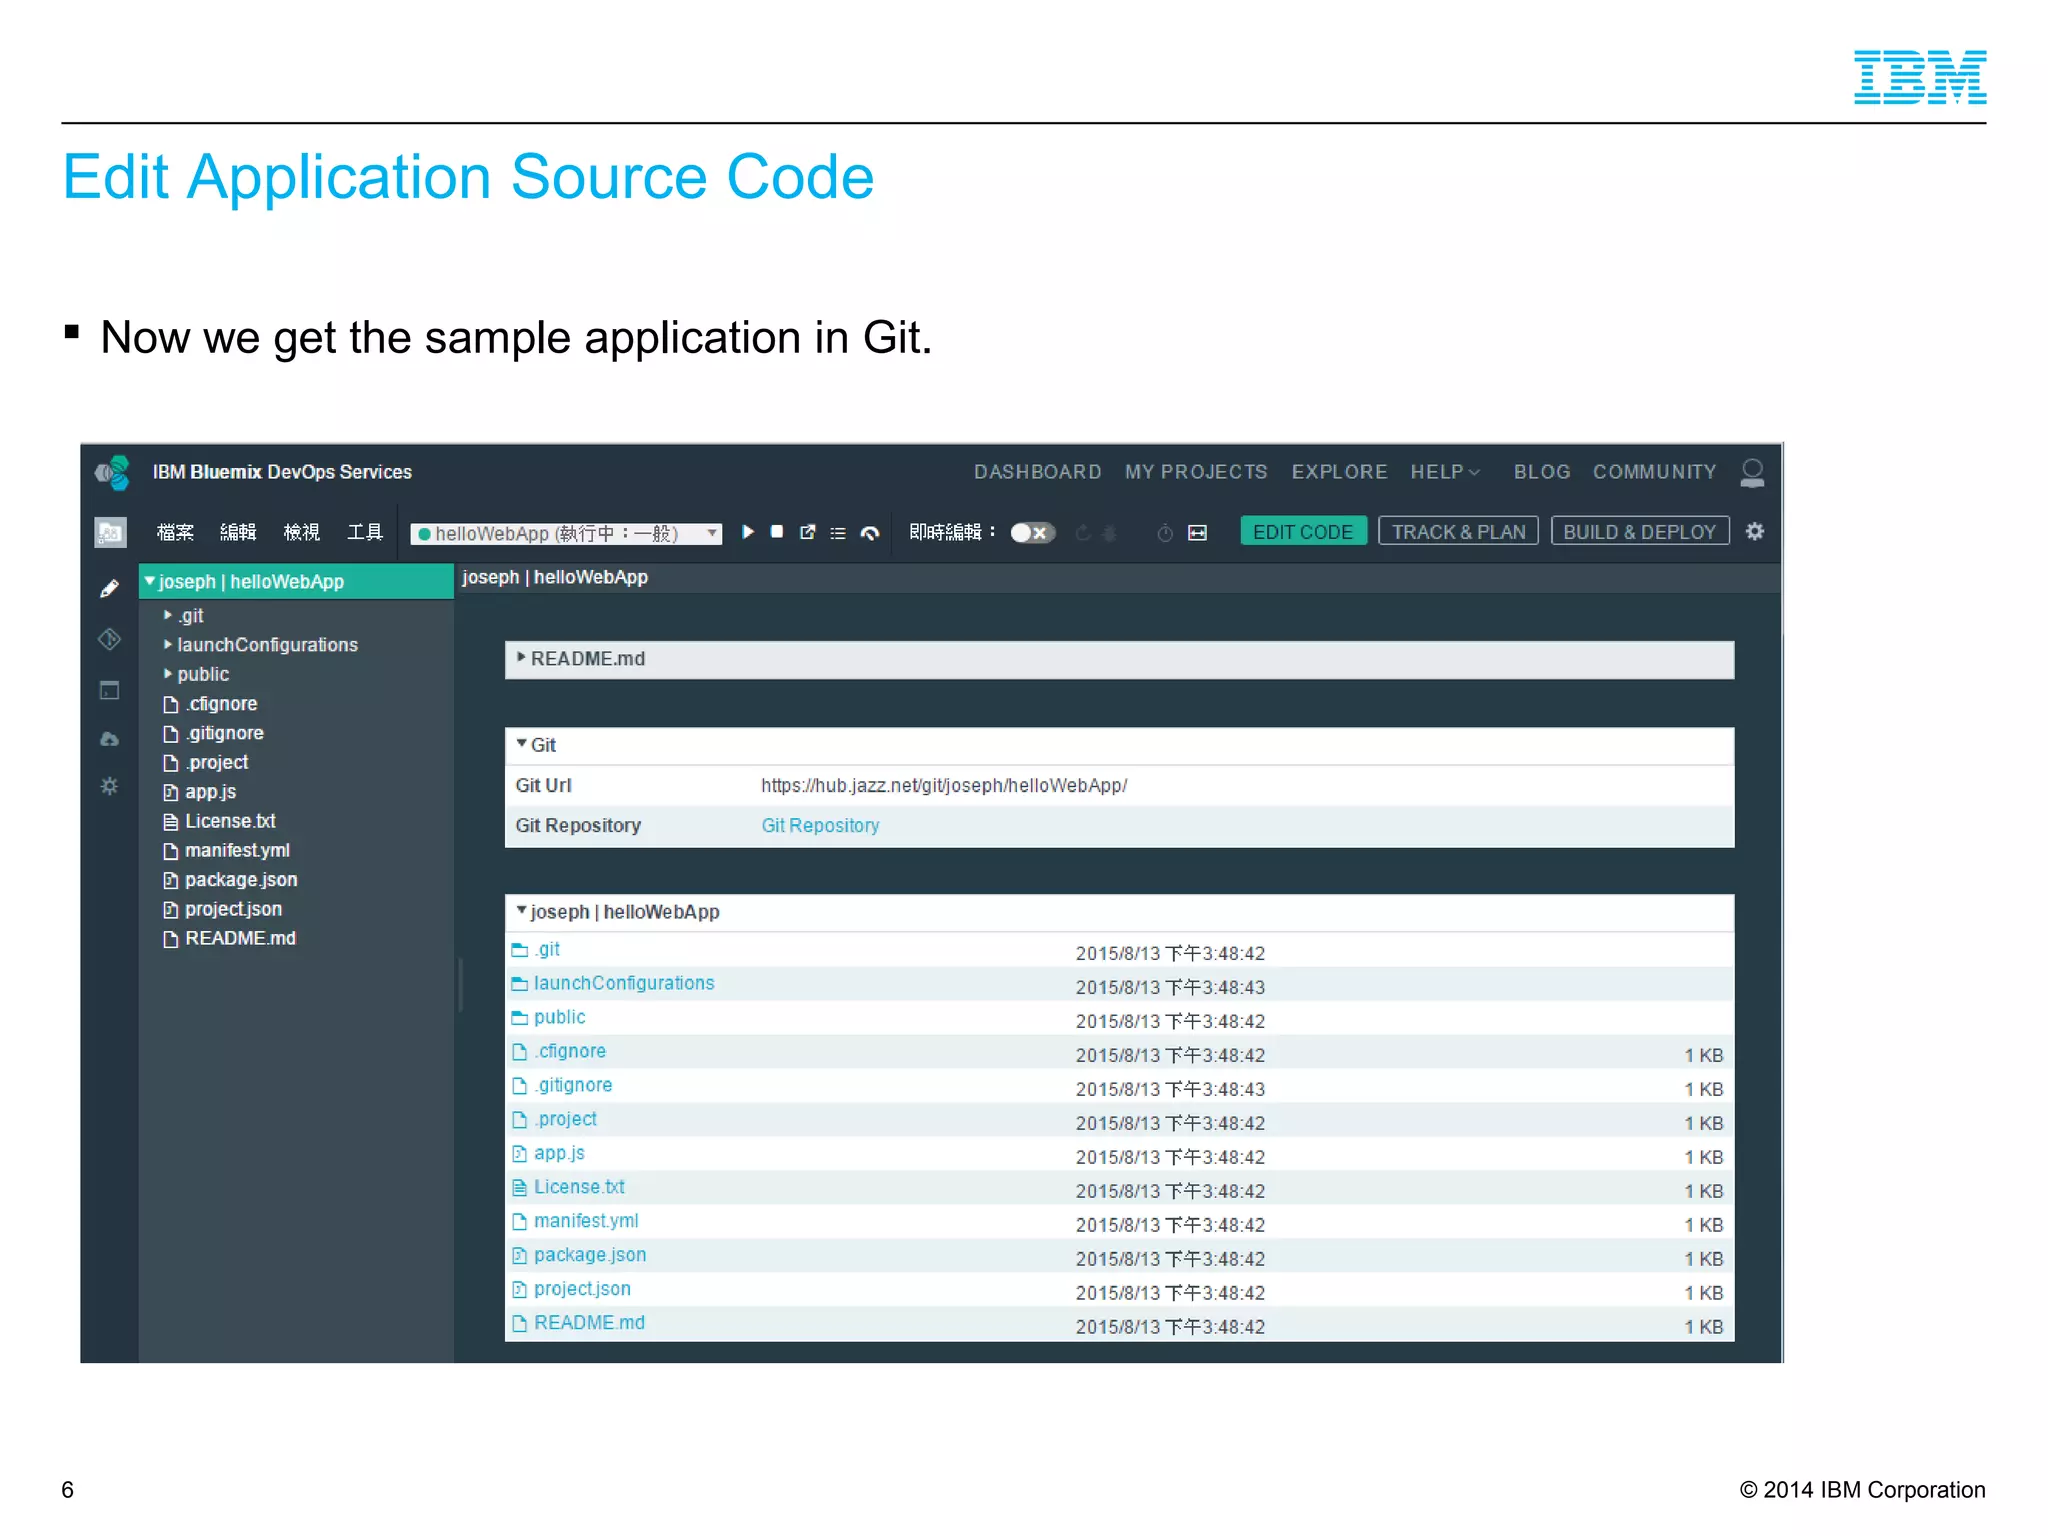The image size is (2048, 1536).
Task: Collapse the joseph | helloWebApp tree root
Action: [150, 581]
